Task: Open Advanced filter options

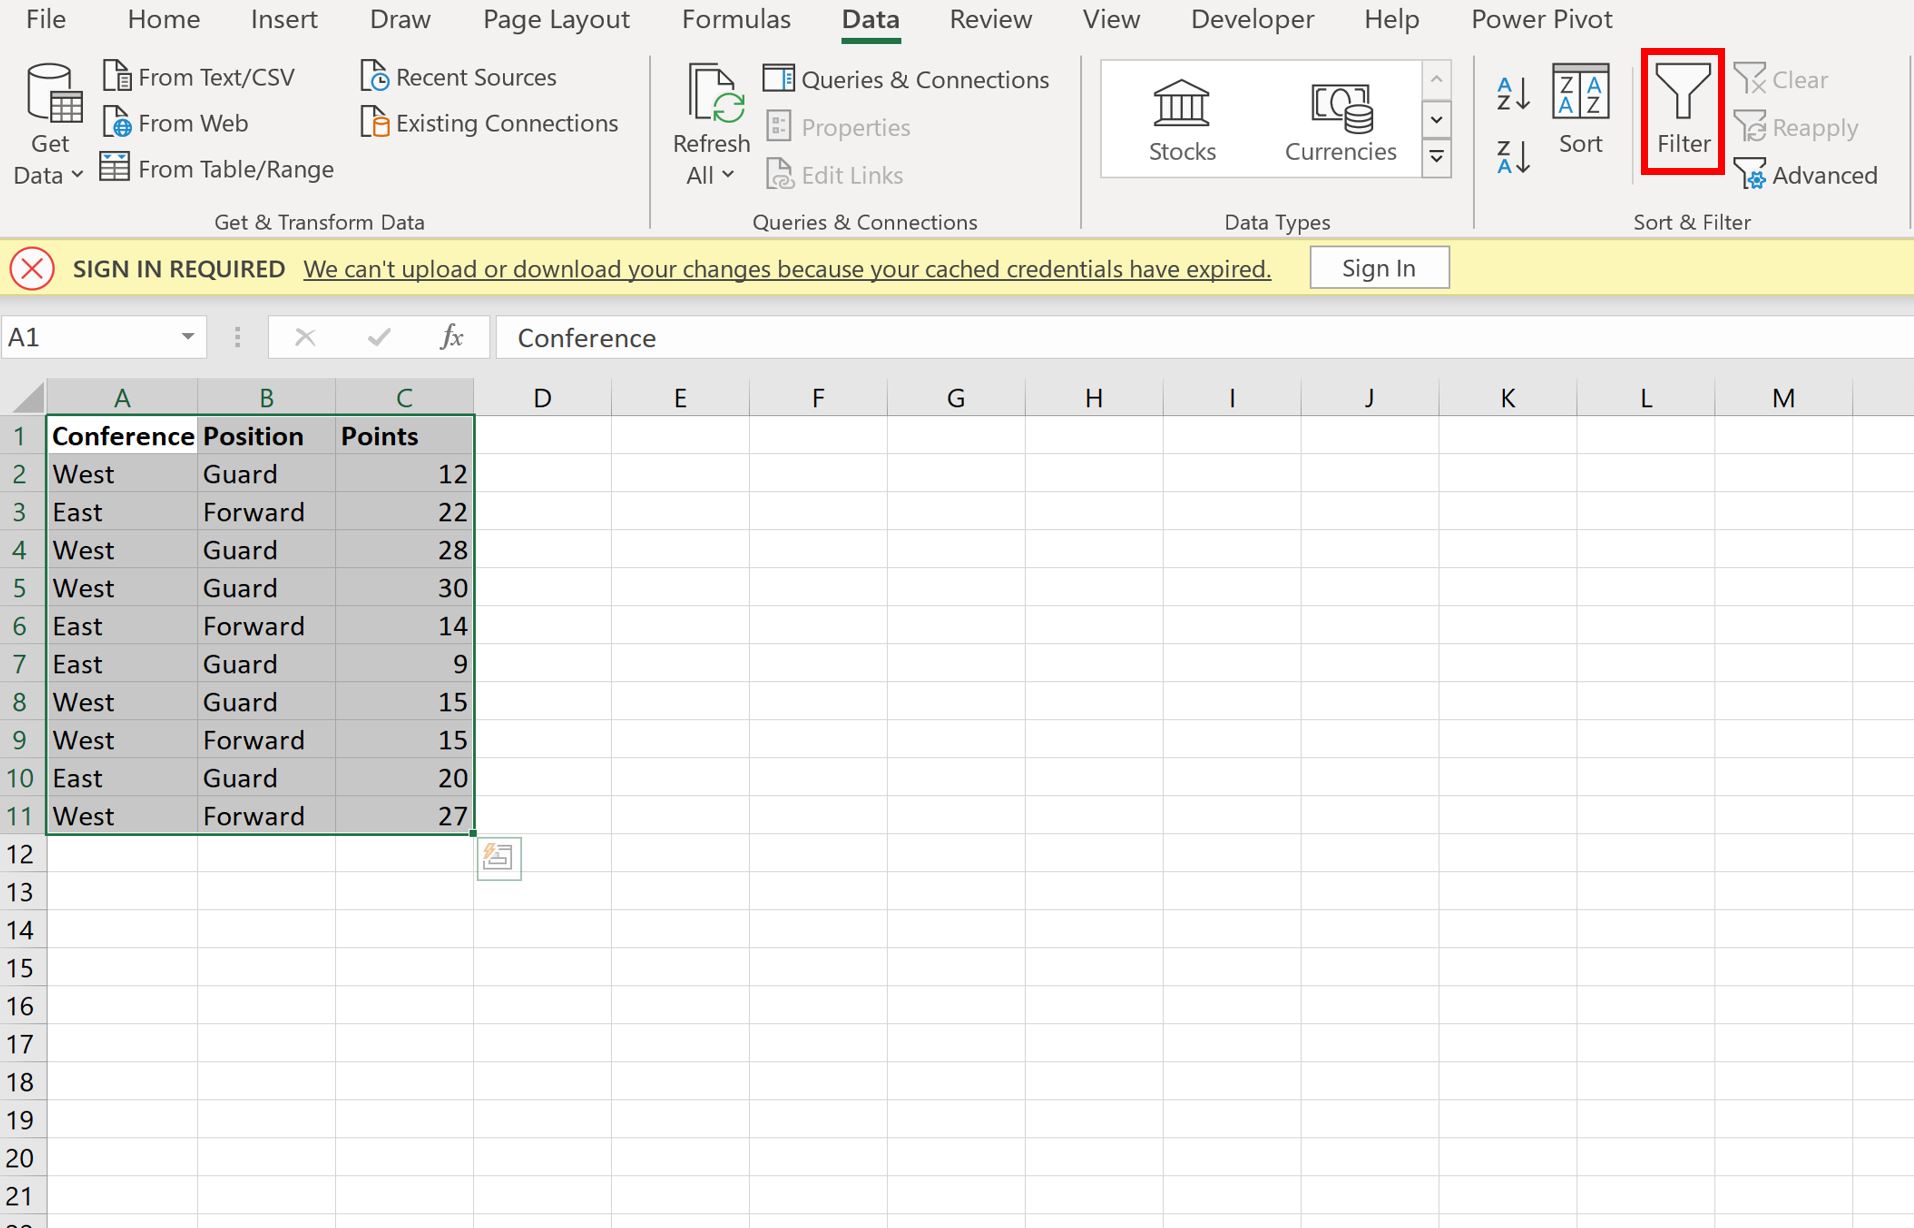Action: pos(1806,175)
